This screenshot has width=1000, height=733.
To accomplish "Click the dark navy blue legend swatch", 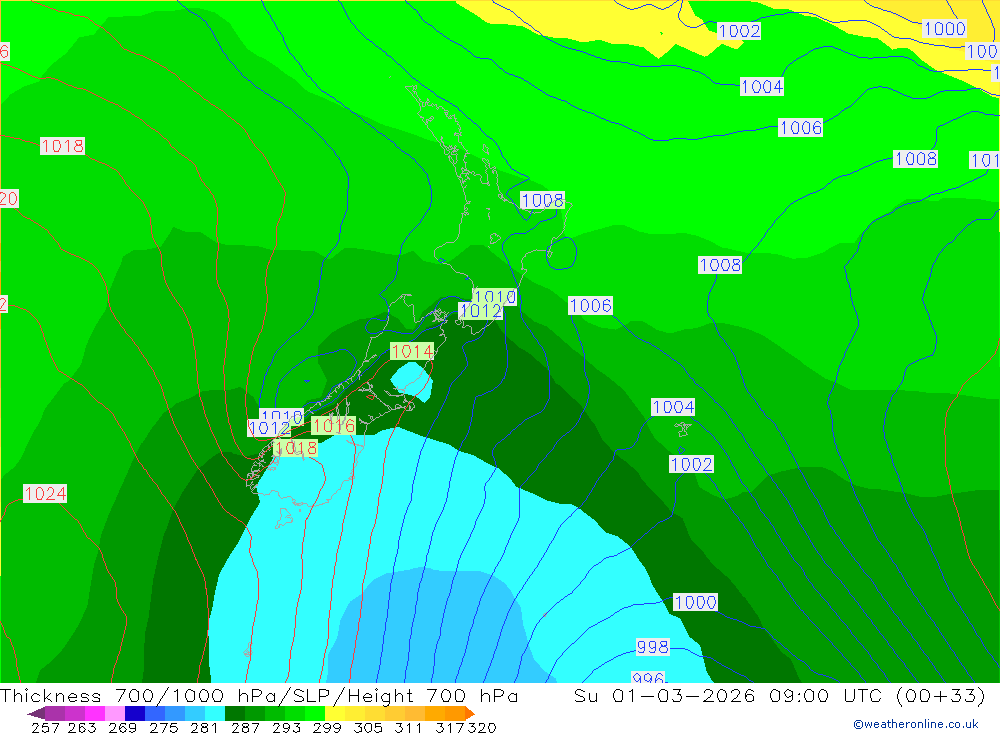I will click(x=135, y=713).
